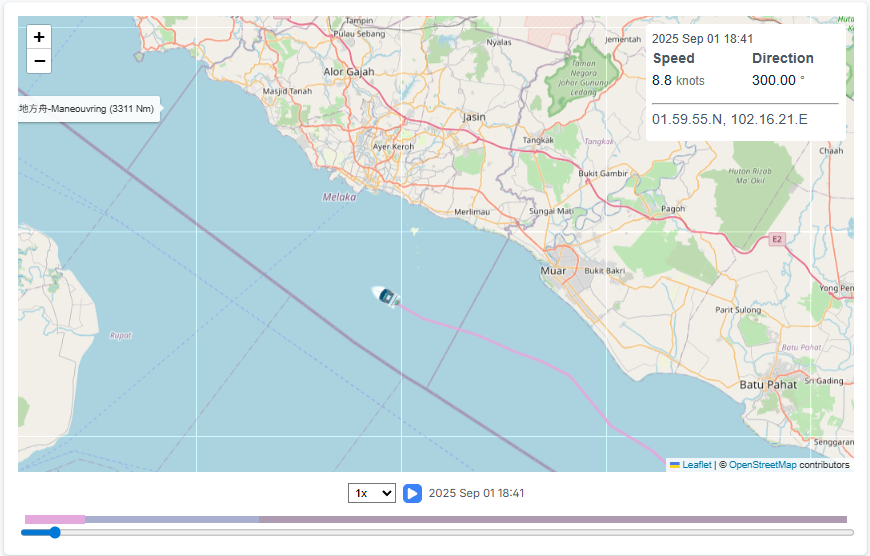This screenshot has height=556, width=870.
Task: Click the Muar town label on map
Action: tap(552, 271)
